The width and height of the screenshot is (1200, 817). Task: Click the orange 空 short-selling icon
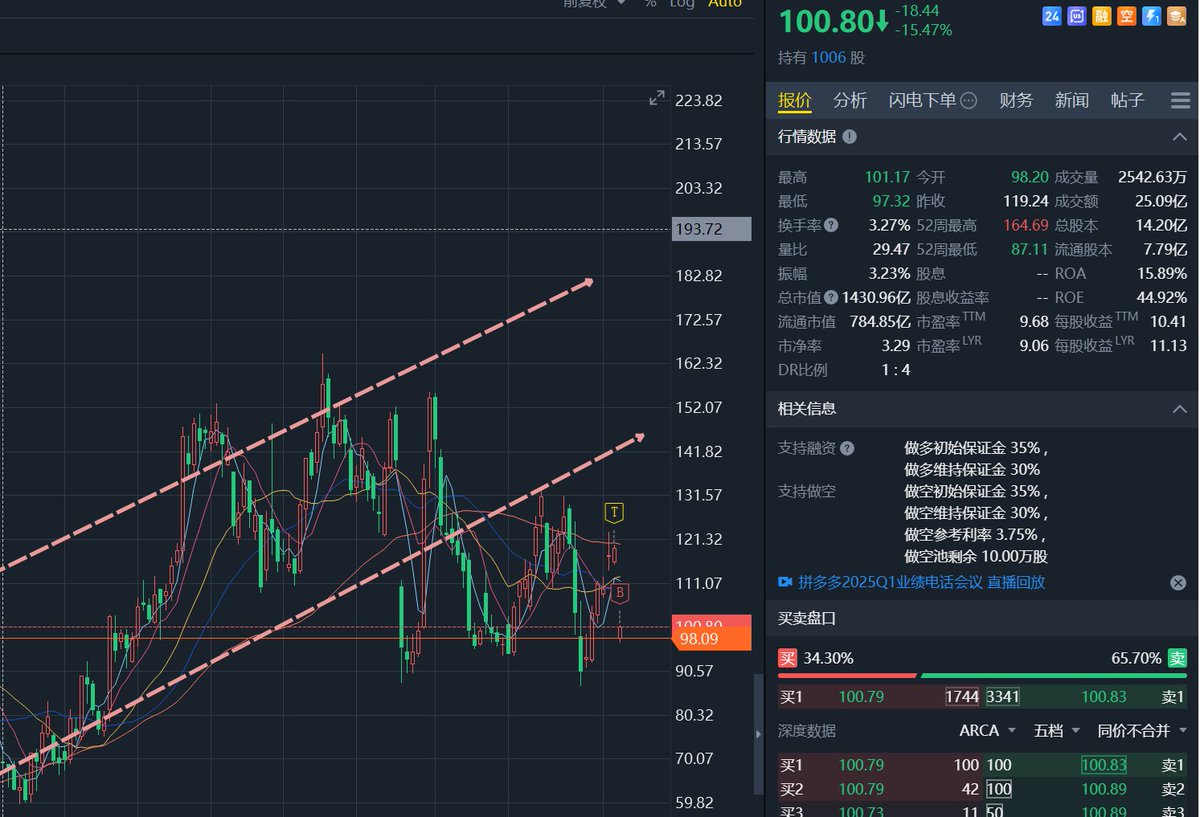[1126, 16]
